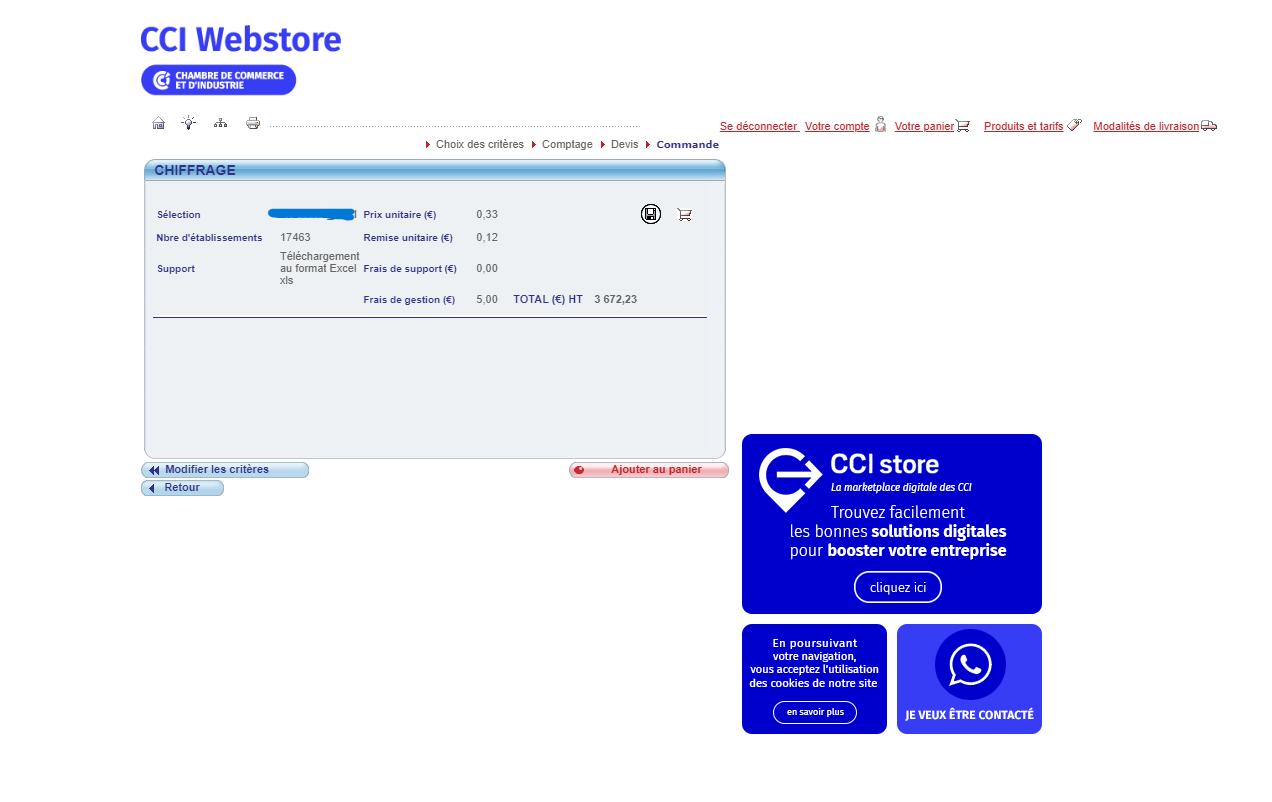Click the printer icon to print

coord(253,123)
